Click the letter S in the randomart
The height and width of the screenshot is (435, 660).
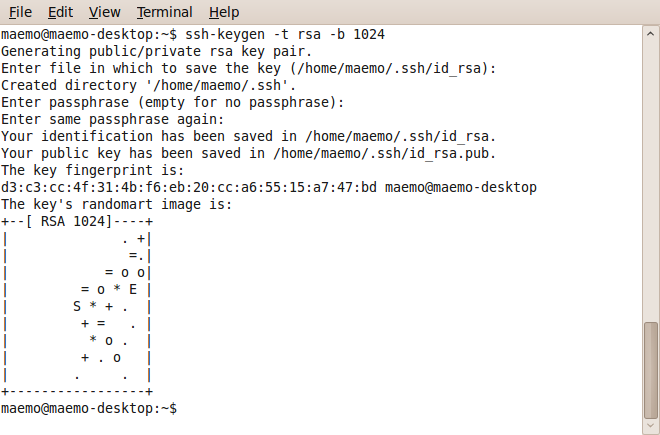(77, 306)
